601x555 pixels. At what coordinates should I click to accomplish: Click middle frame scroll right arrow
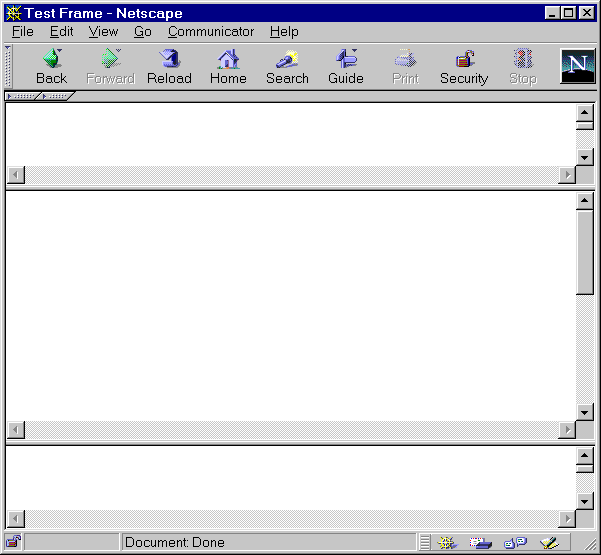567,430
